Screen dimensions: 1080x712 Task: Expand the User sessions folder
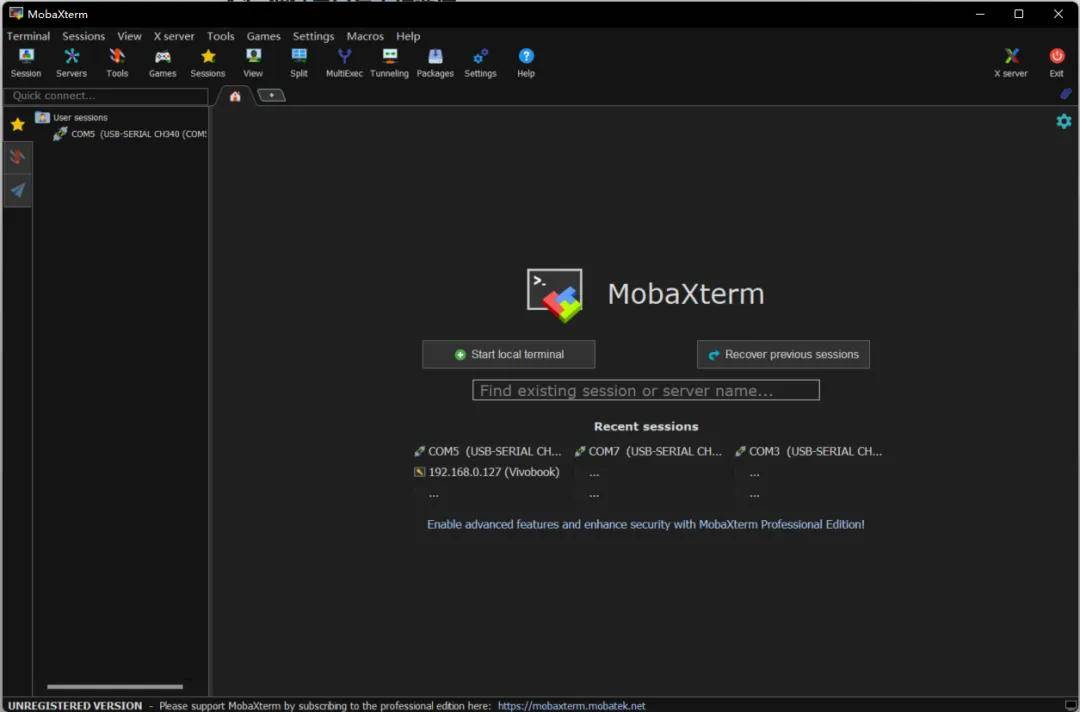click(72, 117)
